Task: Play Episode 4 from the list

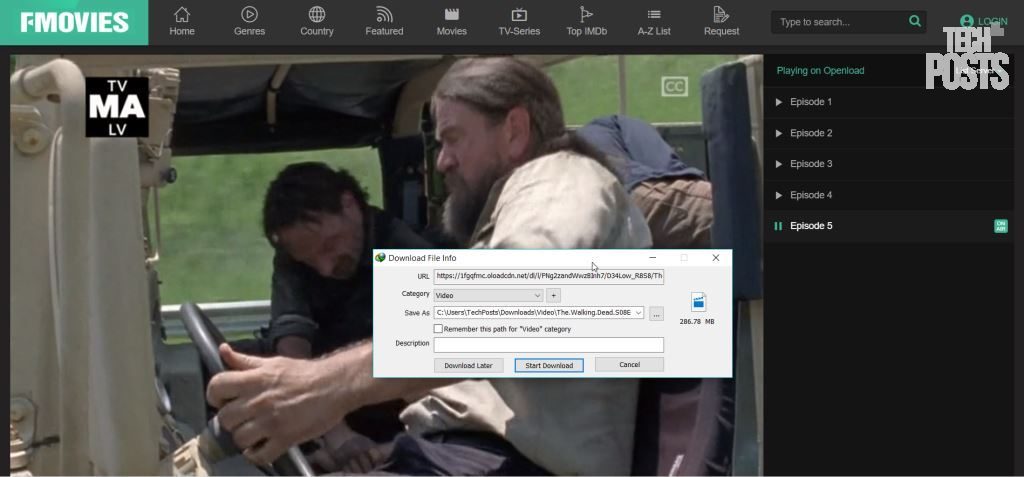Action: point(889,195)
